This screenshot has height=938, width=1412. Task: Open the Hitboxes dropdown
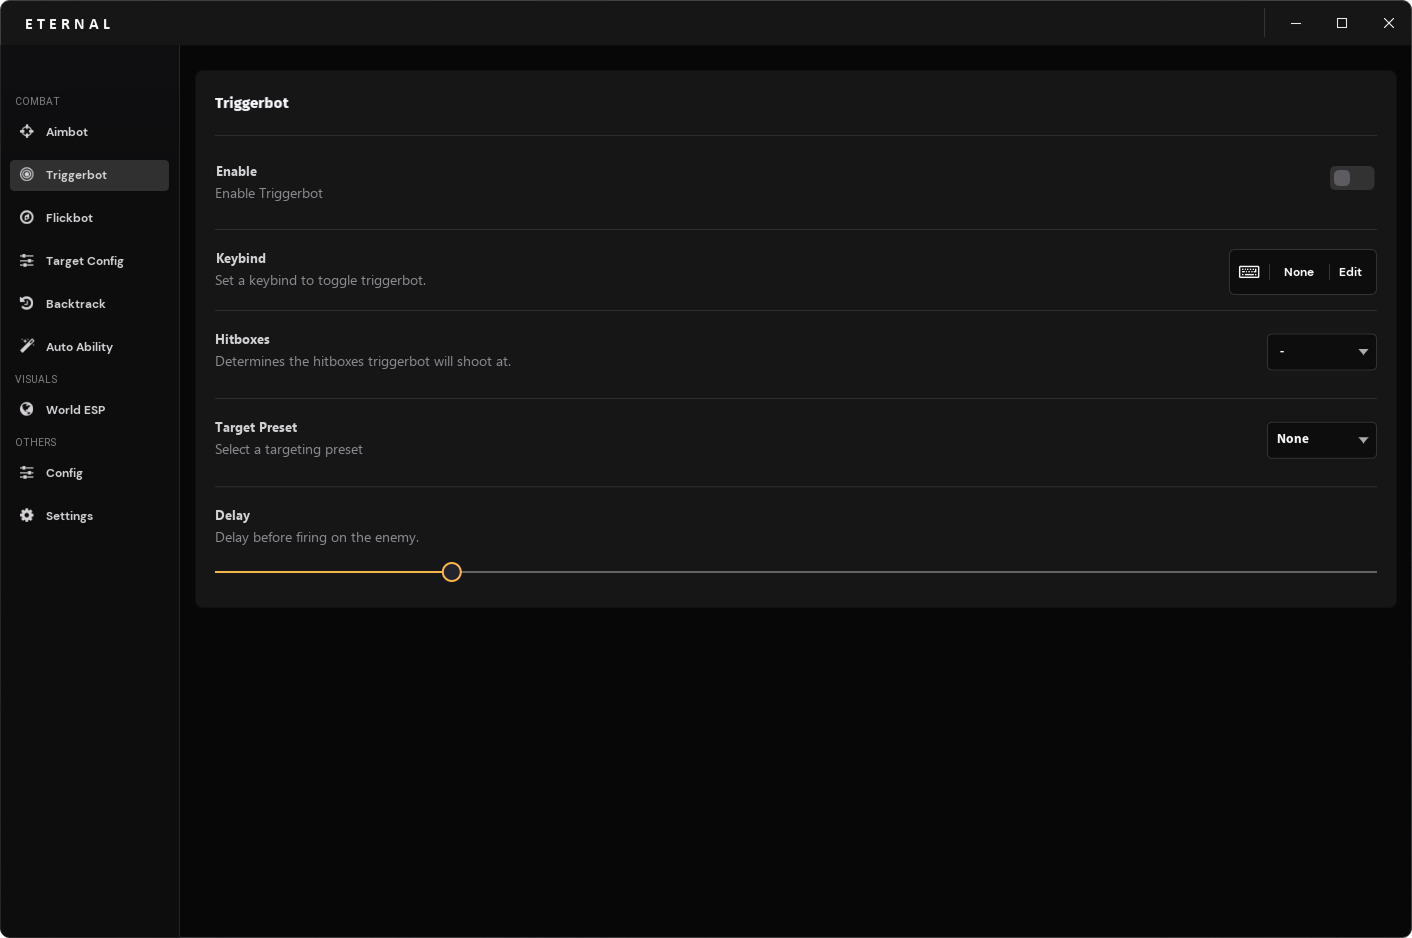[1320, 352]
